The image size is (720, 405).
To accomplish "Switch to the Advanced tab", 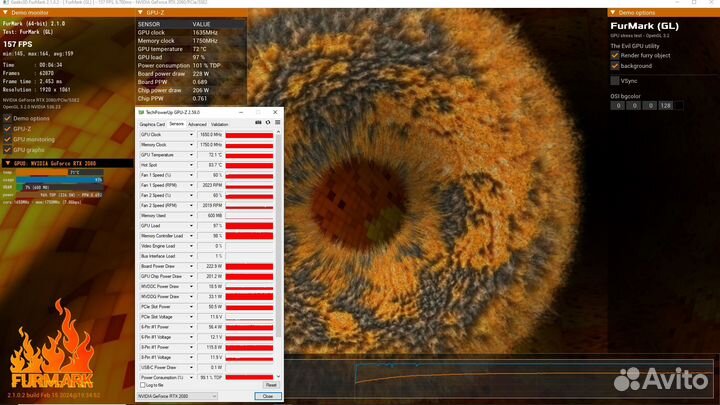I will (197, 124).
